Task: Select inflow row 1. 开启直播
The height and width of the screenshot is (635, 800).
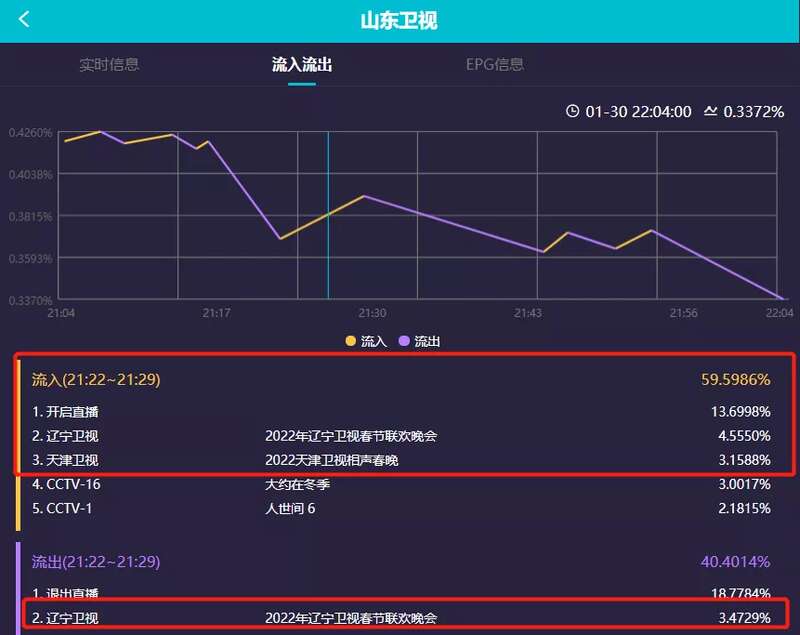Action: tap(401, 412)
